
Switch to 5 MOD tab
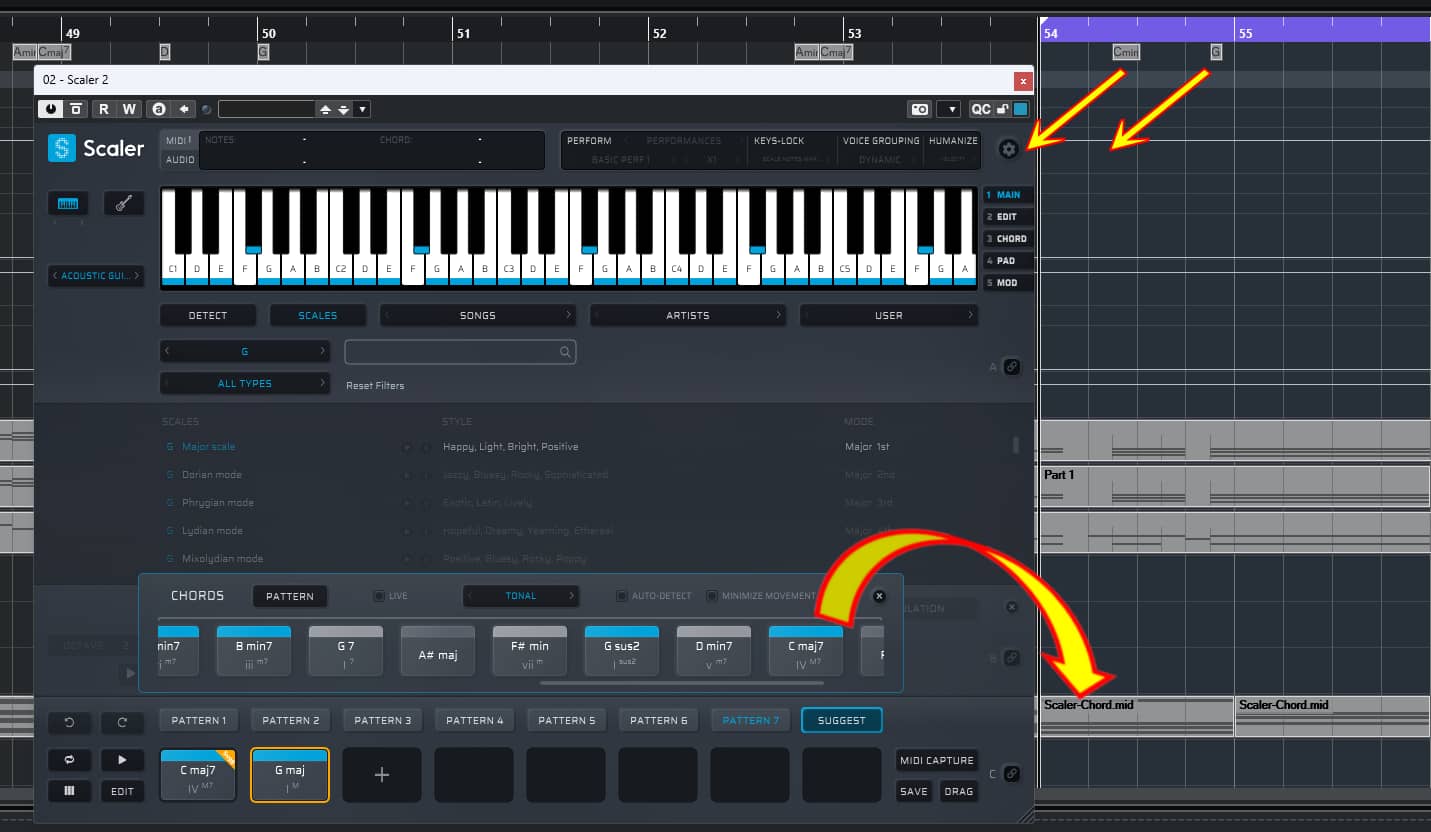tap(1008, 283)
